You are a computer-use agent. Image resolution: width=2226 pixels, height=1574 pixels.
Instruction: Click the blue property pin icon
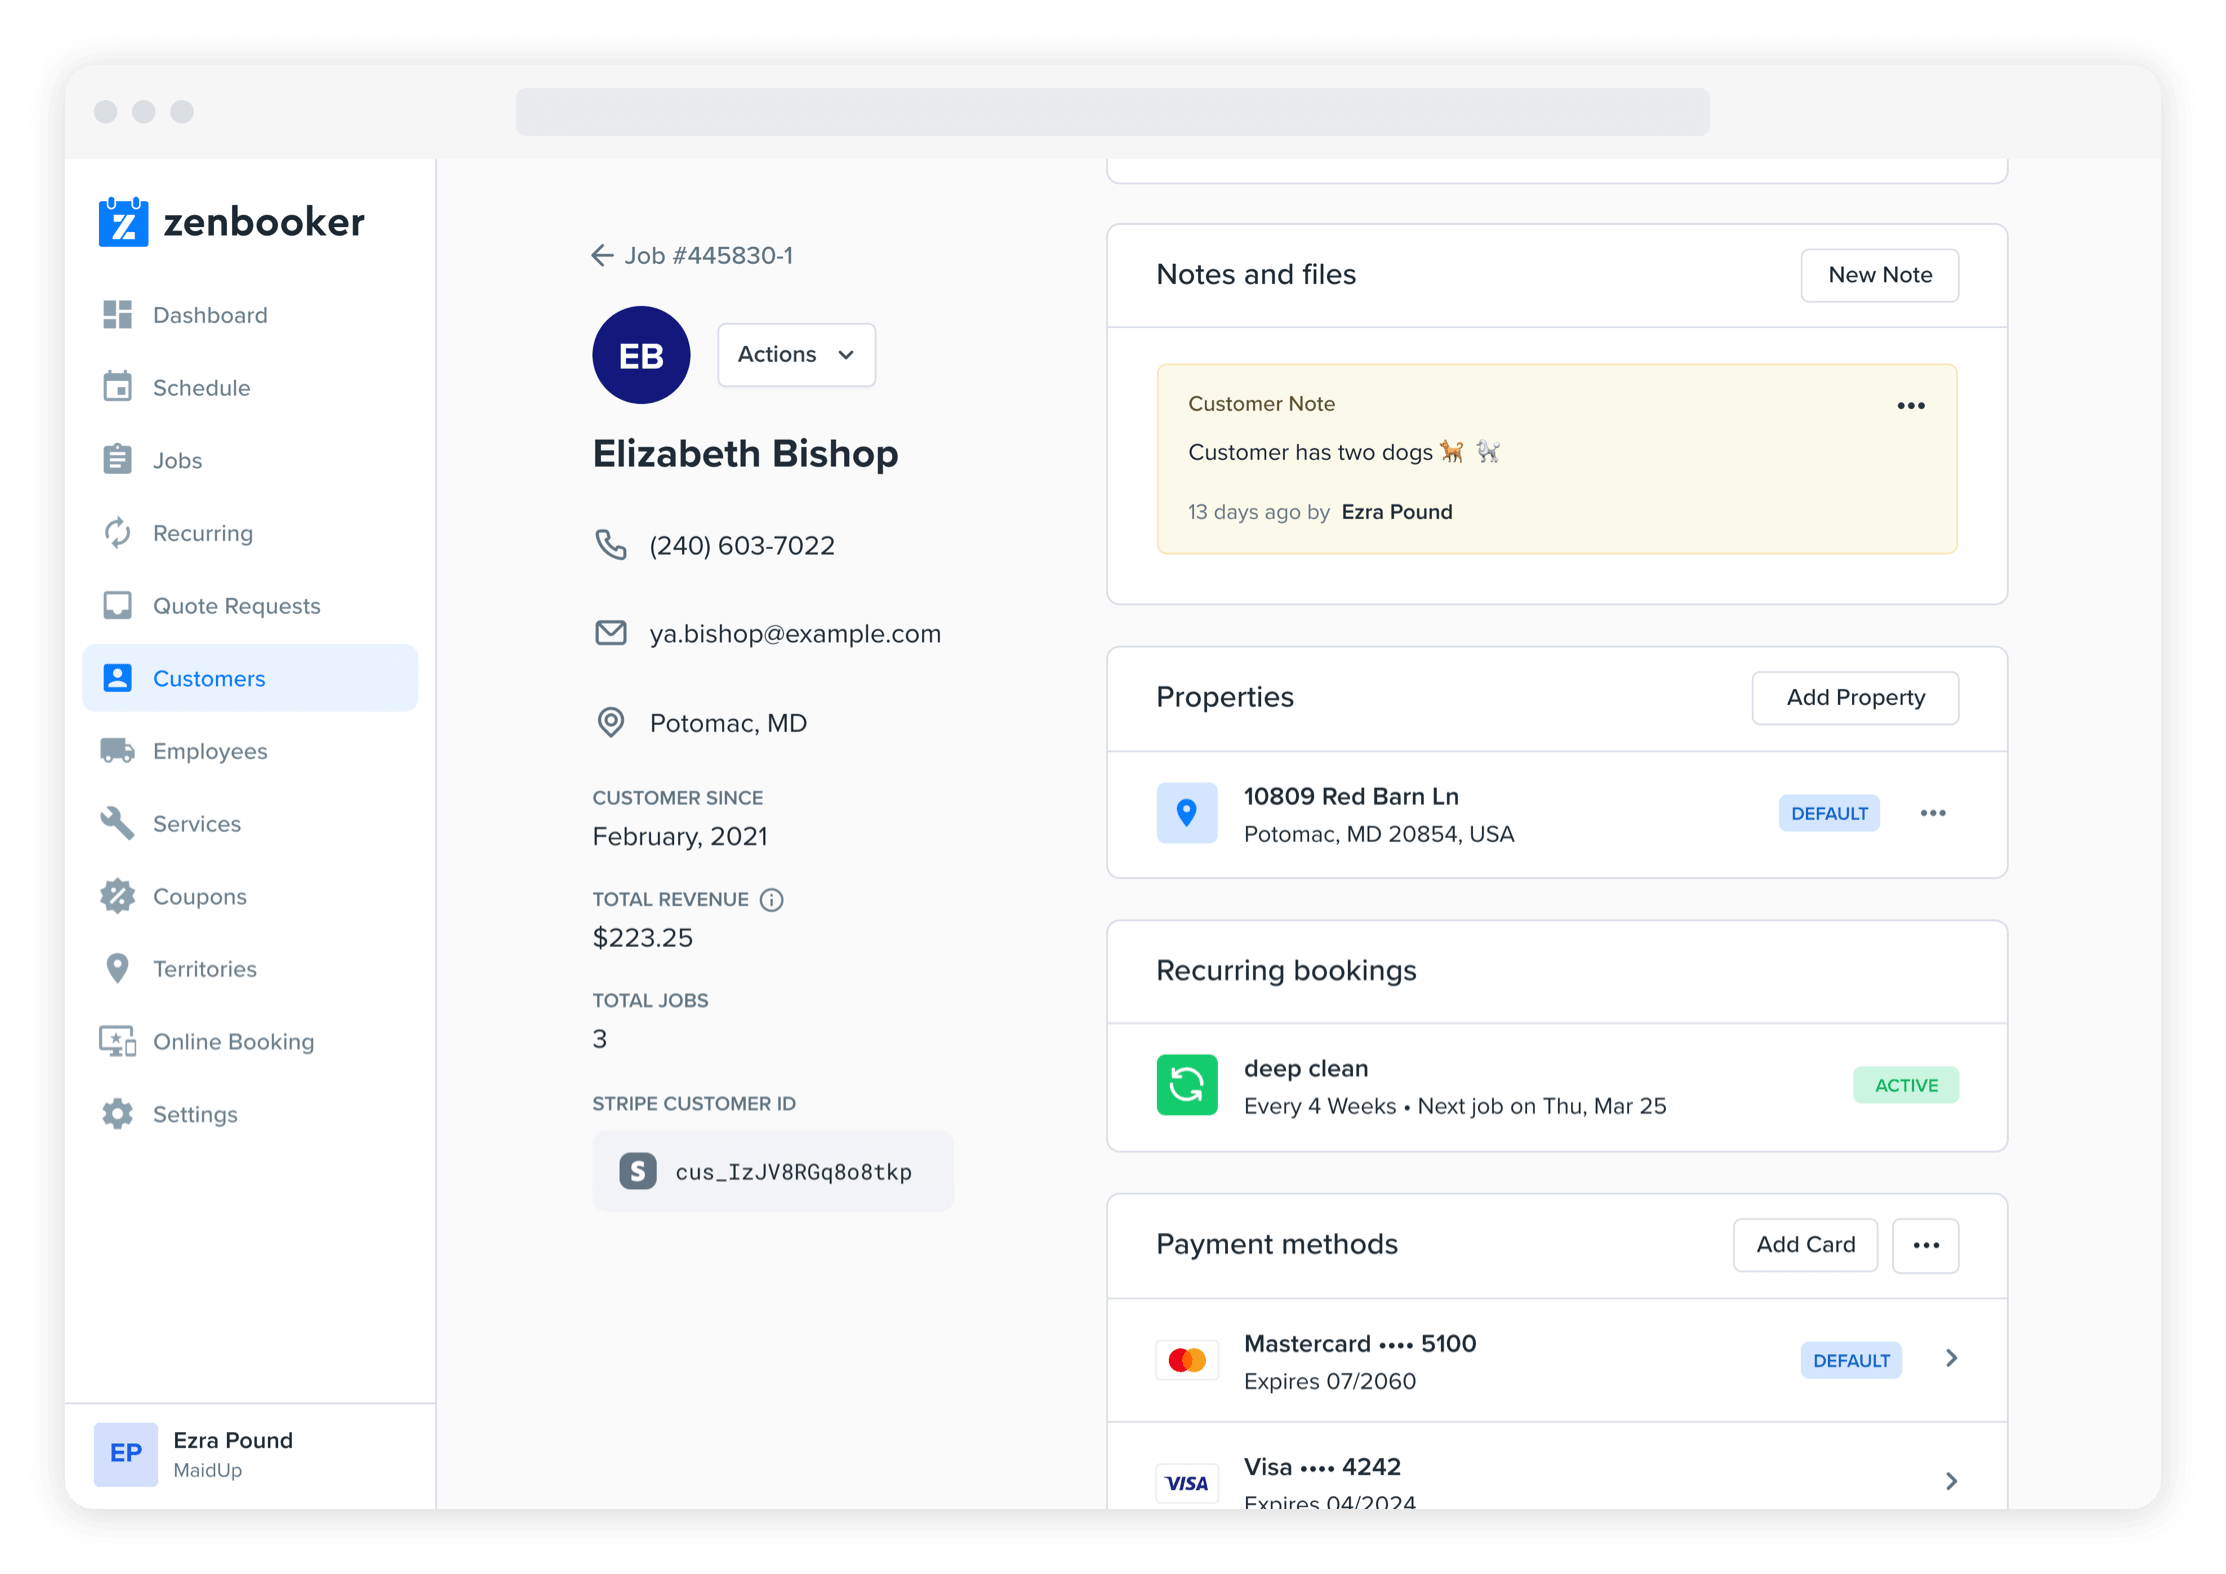click(1187, 813)
